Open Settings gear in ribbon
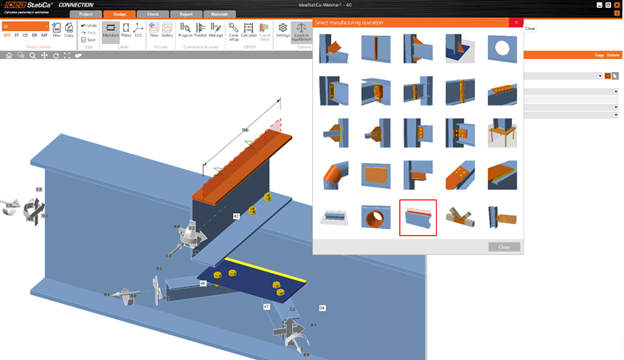 [x=283, y=30]
